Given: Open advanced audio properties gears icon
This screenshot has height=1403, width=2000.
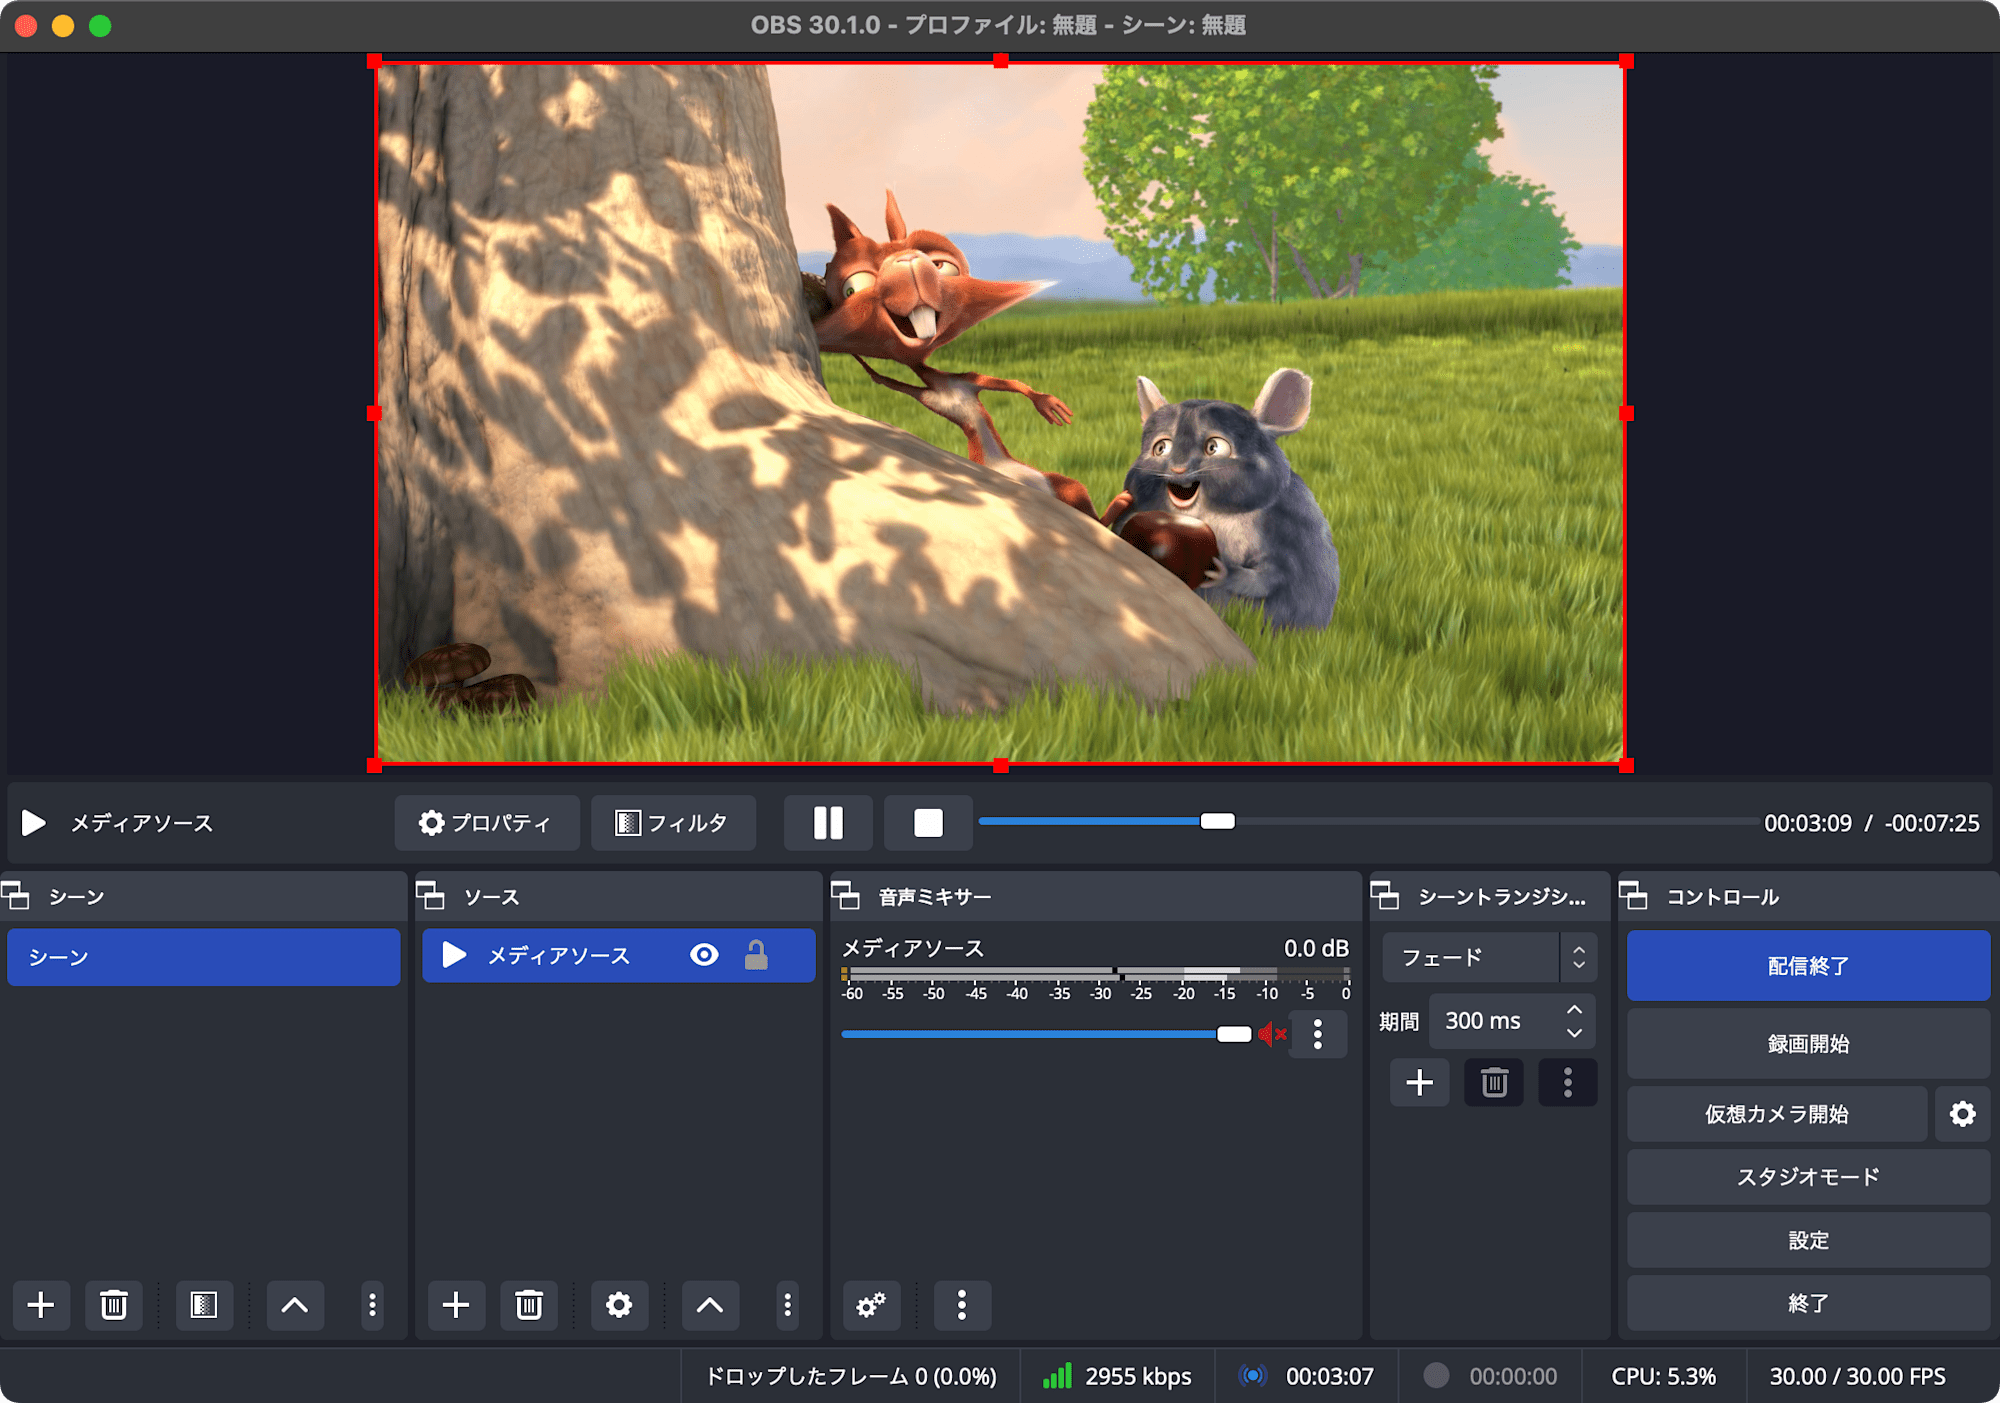Looking at the screenshot, I should coord(871,1304).
